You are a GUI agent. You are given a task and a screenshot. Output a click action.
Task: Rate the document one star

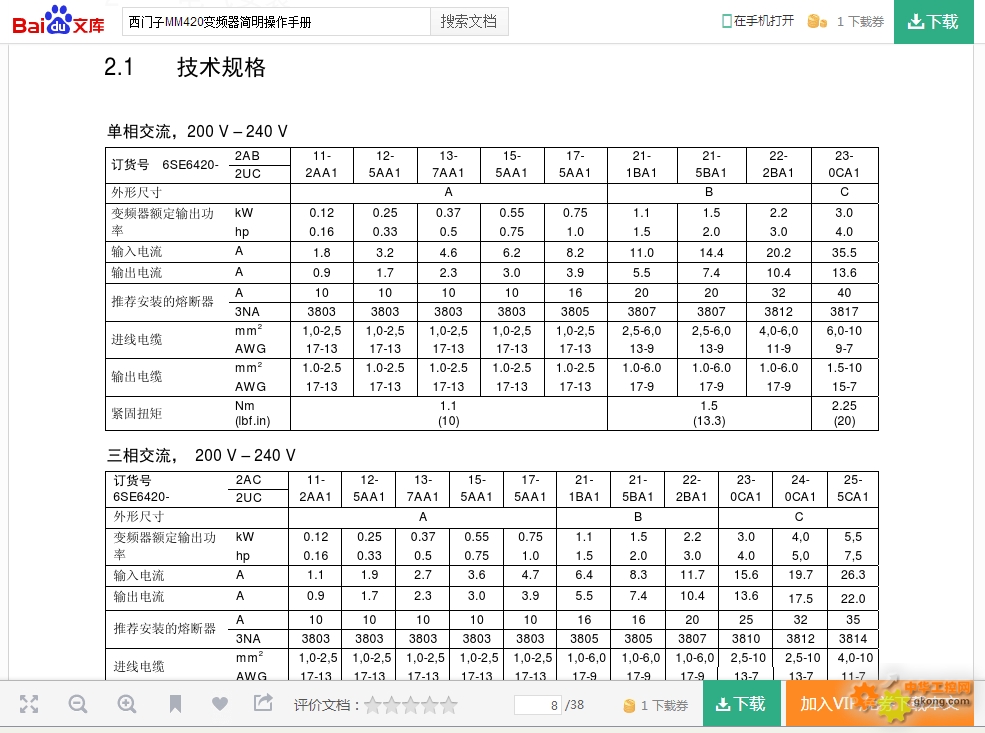tap(373, 705)
